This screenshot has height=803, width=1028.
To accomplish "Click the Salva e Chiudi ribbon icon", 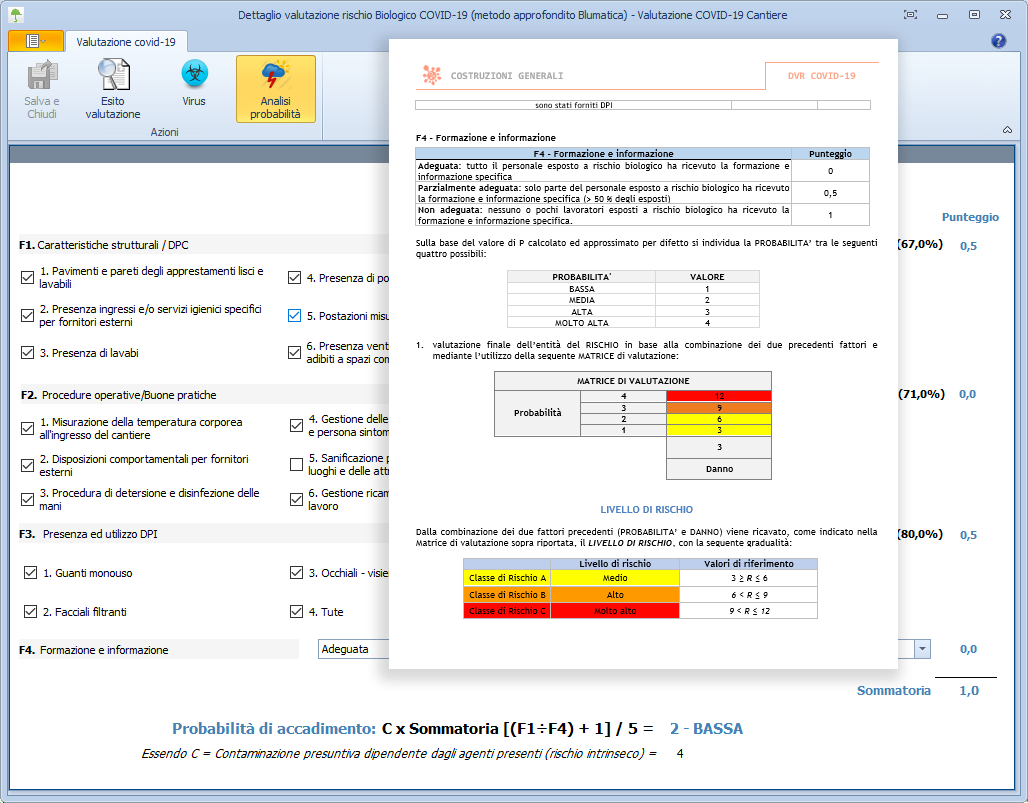I will pos(42,89).
